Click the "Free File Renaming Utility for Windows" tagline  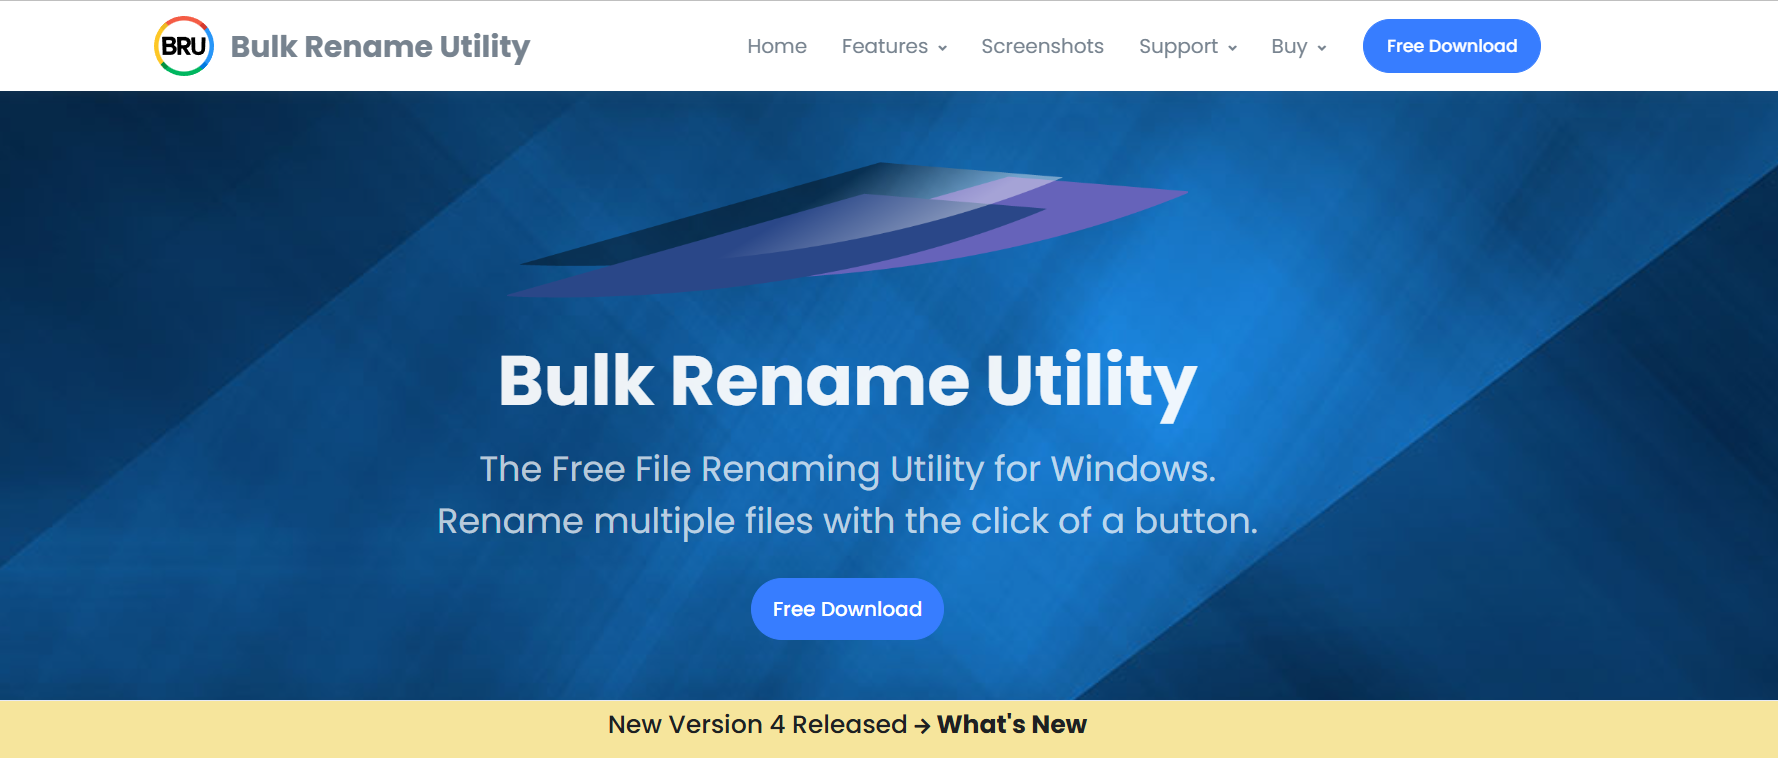coord(847,469)
